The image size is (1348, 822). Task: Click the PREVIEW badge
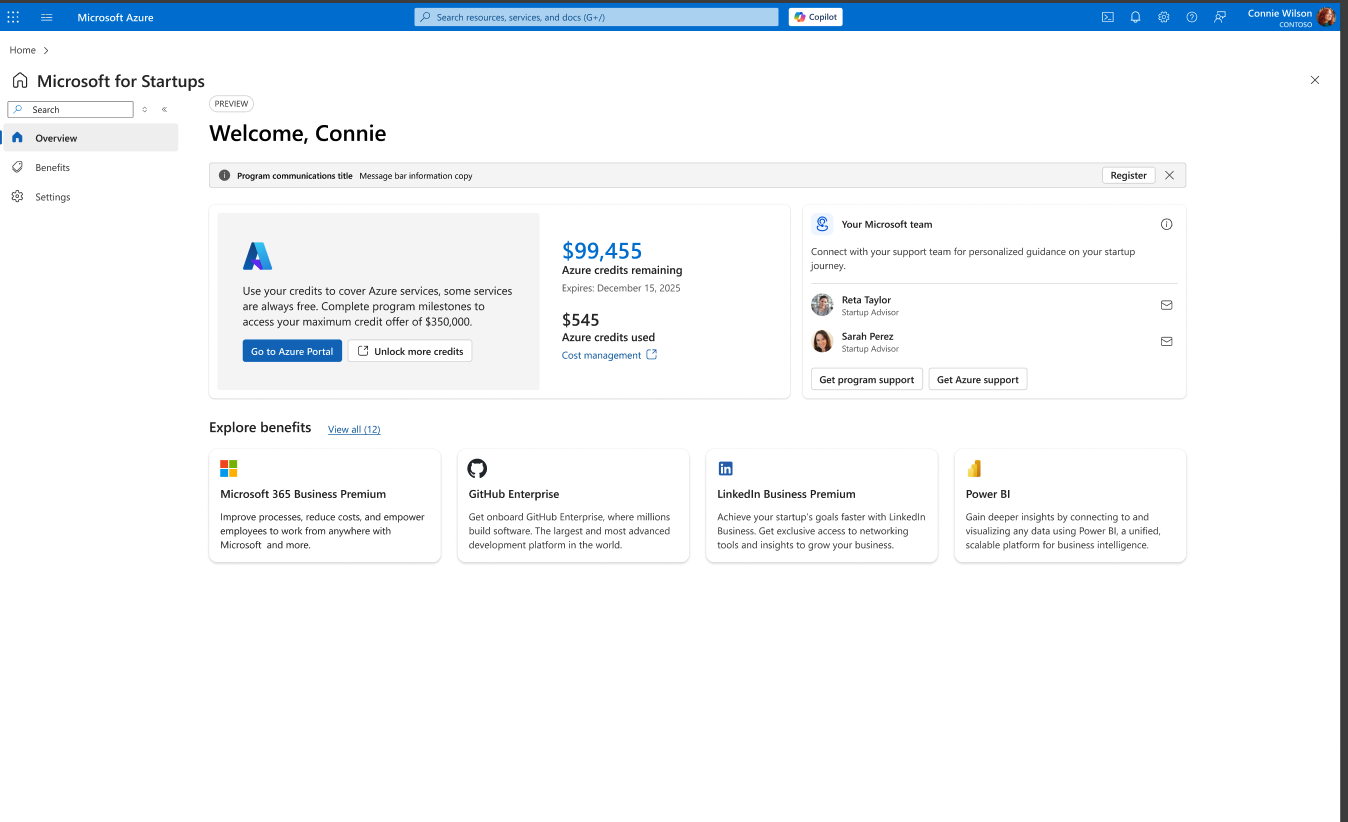point(231,104)
